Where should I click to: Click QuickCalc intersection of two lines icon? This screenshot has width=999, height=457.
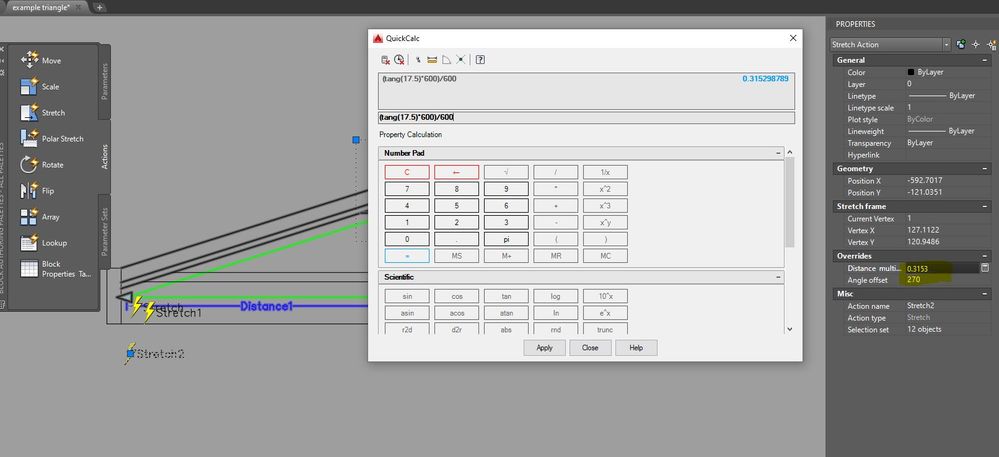coord(460,59)
